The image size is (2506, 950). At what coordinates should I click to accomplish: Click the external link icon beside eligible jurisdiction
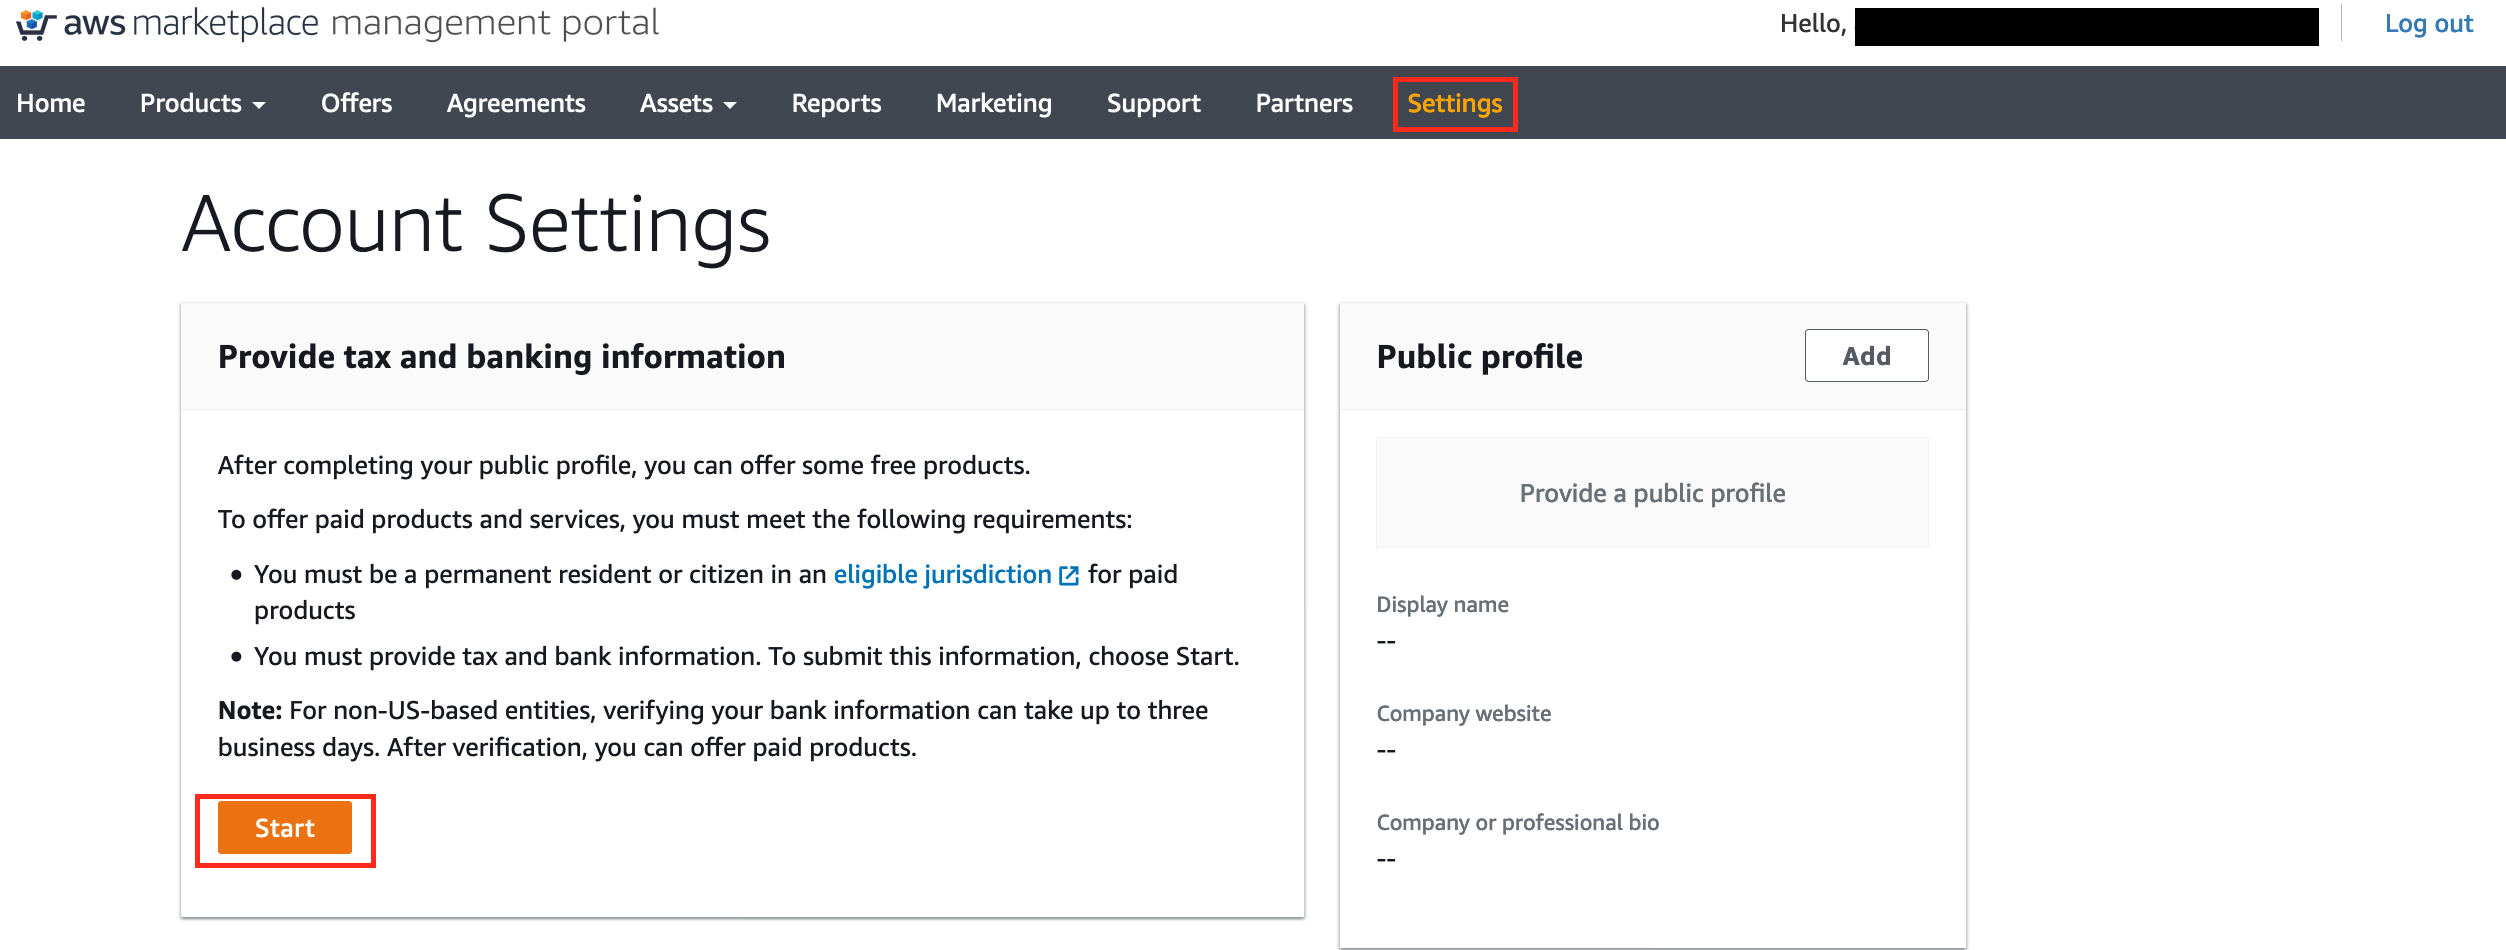click(x=1069, y=575)
